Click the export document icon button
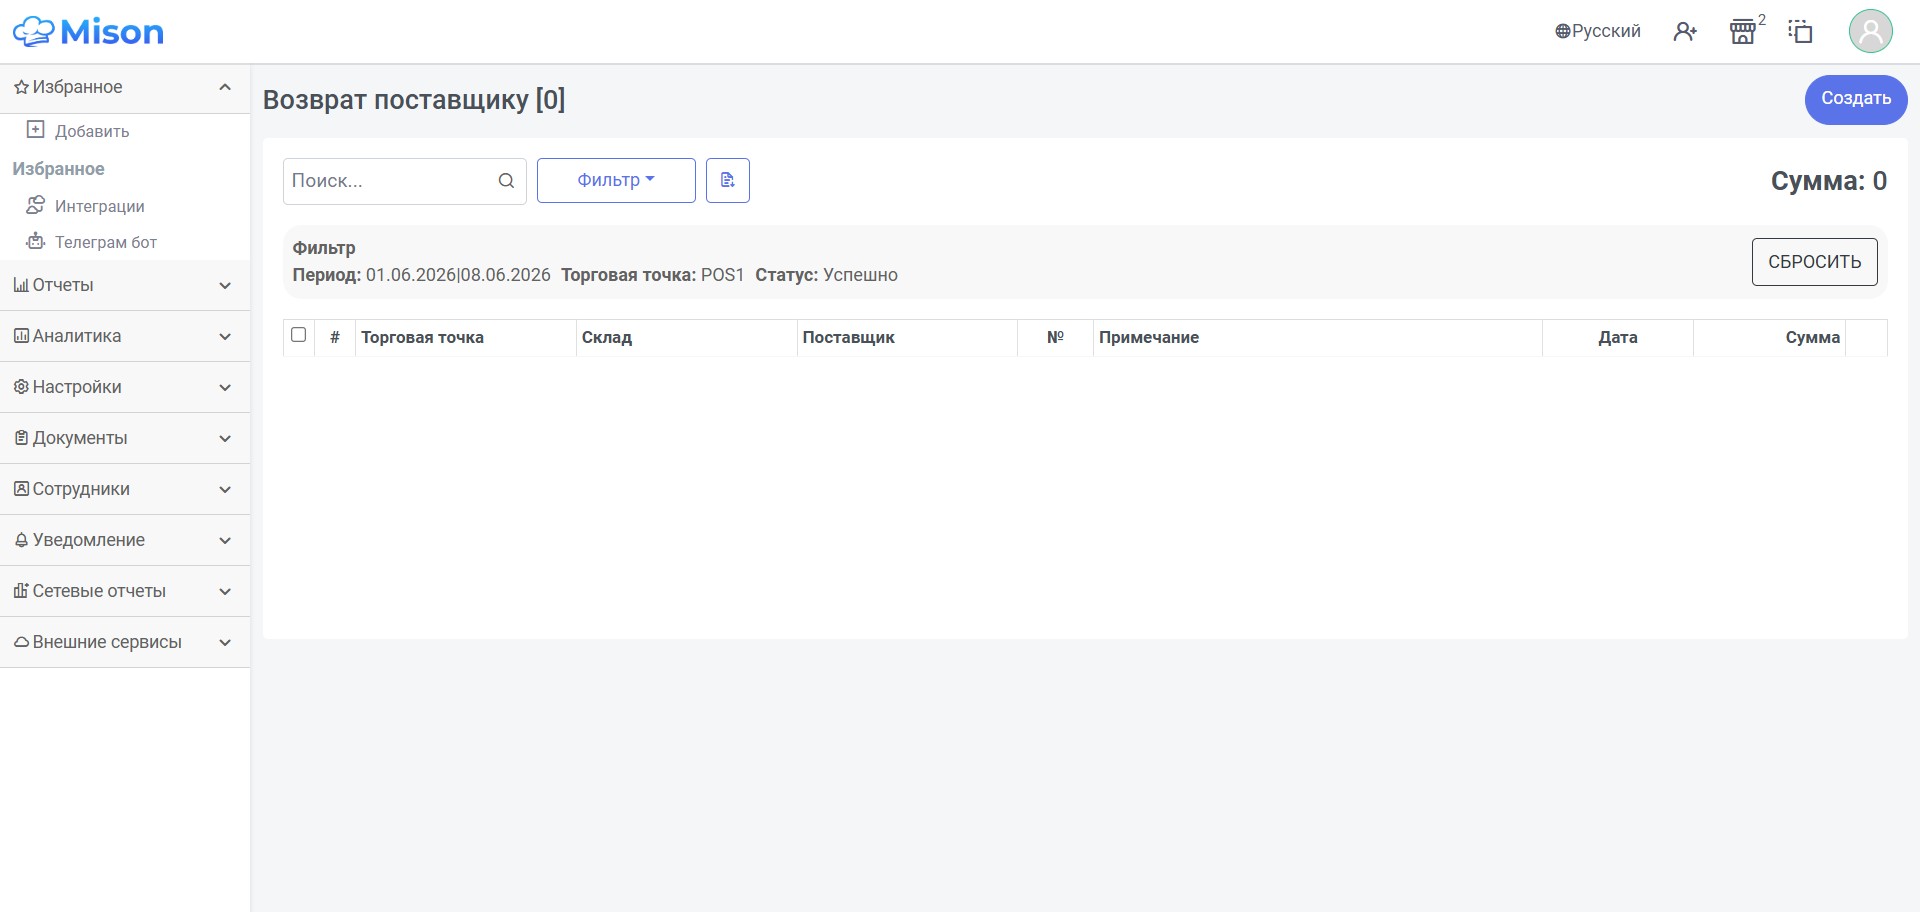This screenshot has height=912, width=1920. click(728, 180)
